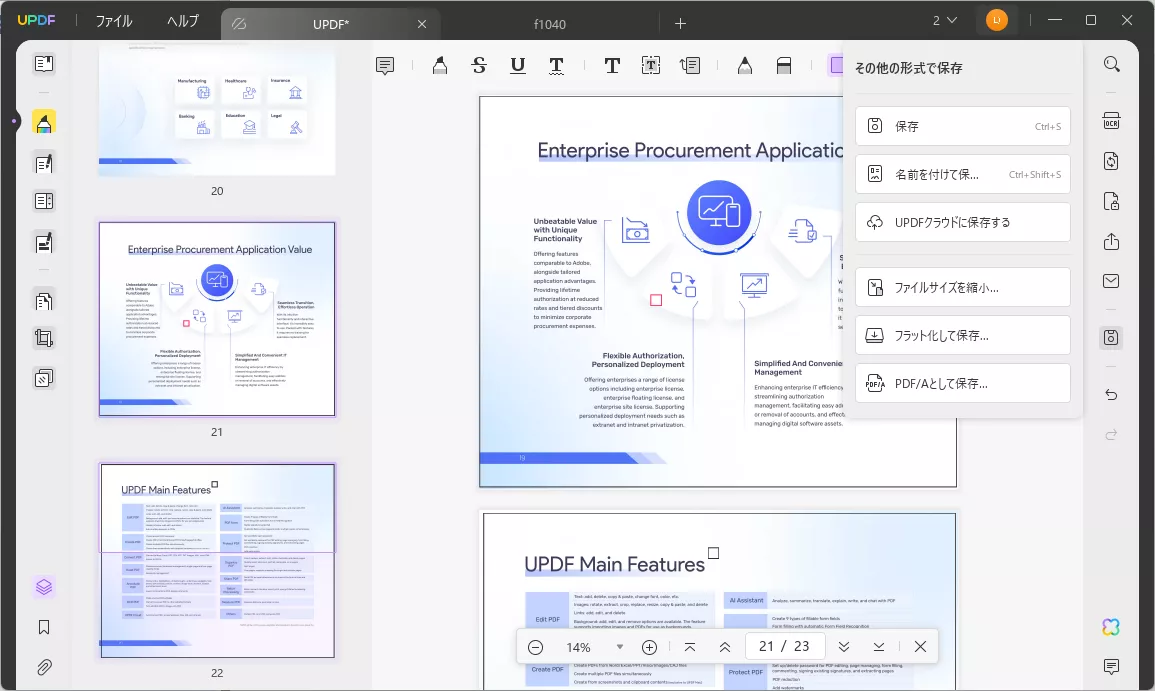Select page 20 thumbnail

click(x=217, y=111)
